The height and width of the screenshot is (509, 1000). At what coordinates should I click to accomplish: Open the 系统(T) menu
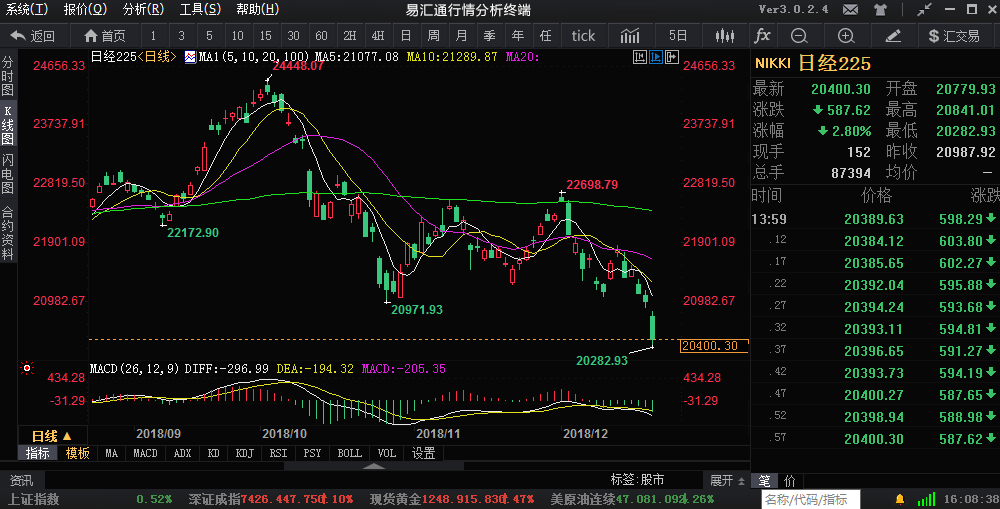(x=27, y=10)
